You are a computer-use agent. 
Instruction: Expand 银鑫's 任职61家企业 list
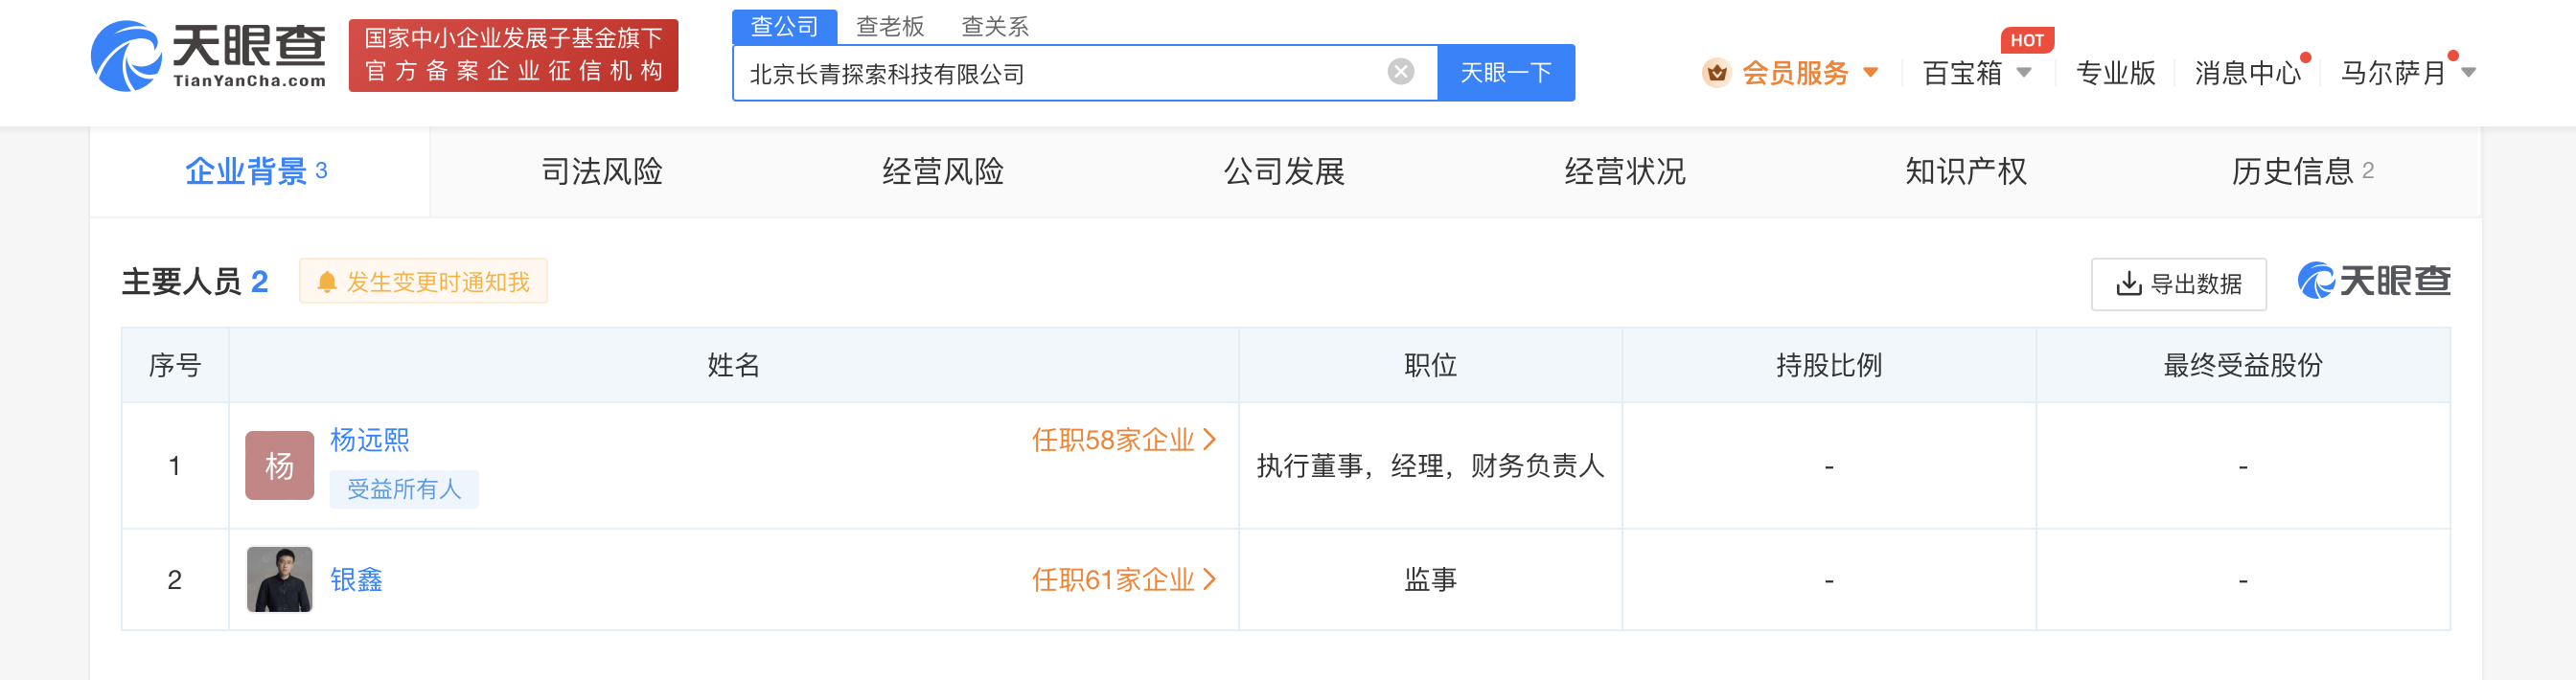tap(1123, 580)
